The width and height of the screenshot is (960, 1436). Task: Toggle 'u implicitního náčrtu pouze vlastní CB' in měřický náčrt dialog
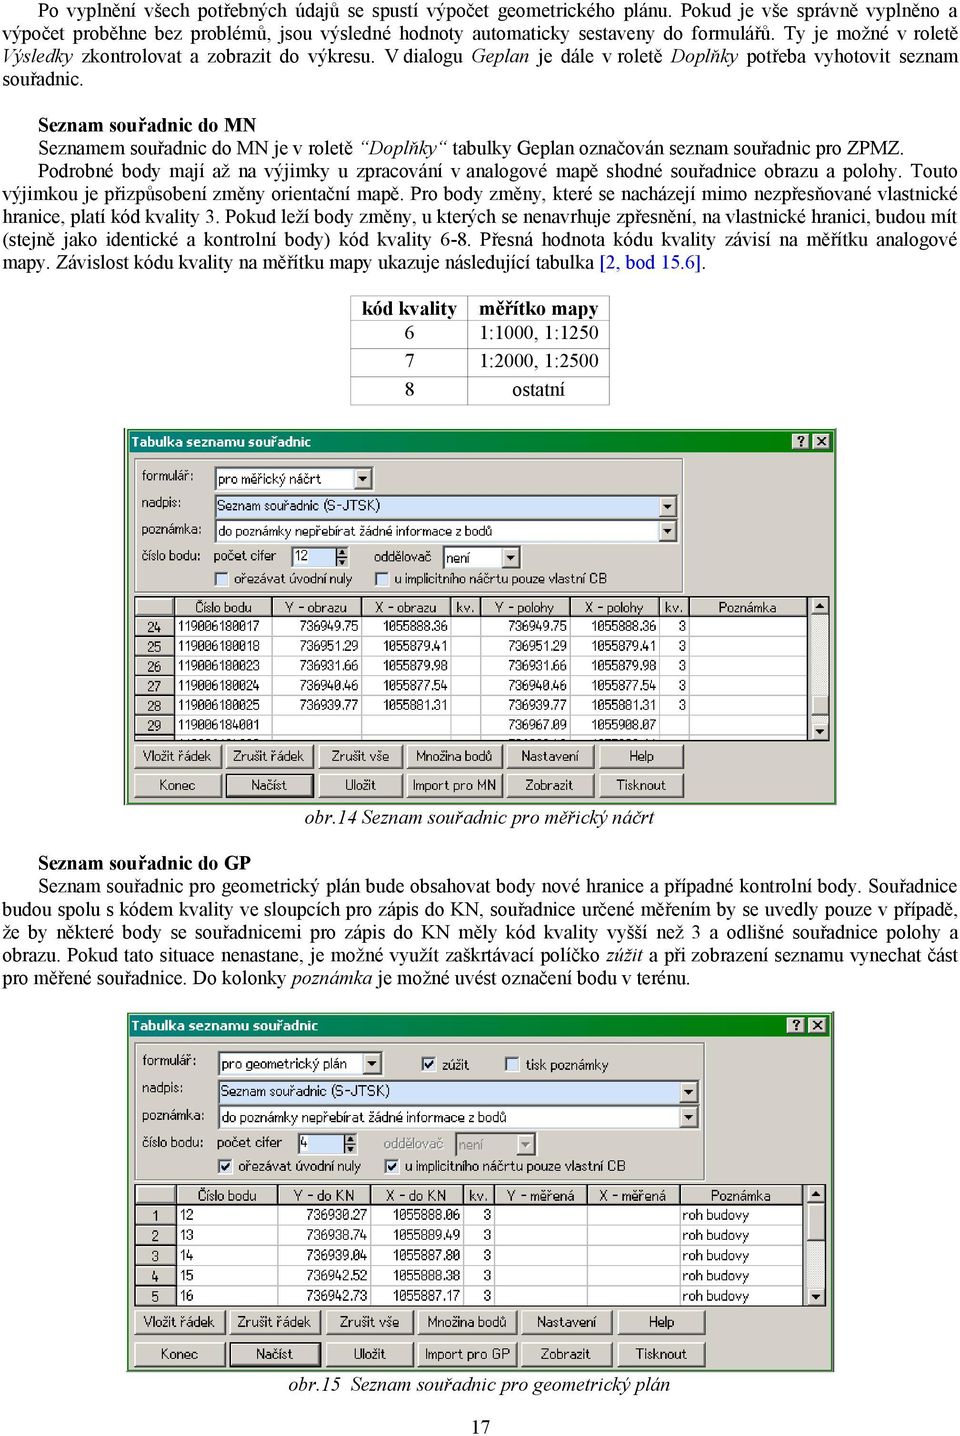click(x=381, y=578)
